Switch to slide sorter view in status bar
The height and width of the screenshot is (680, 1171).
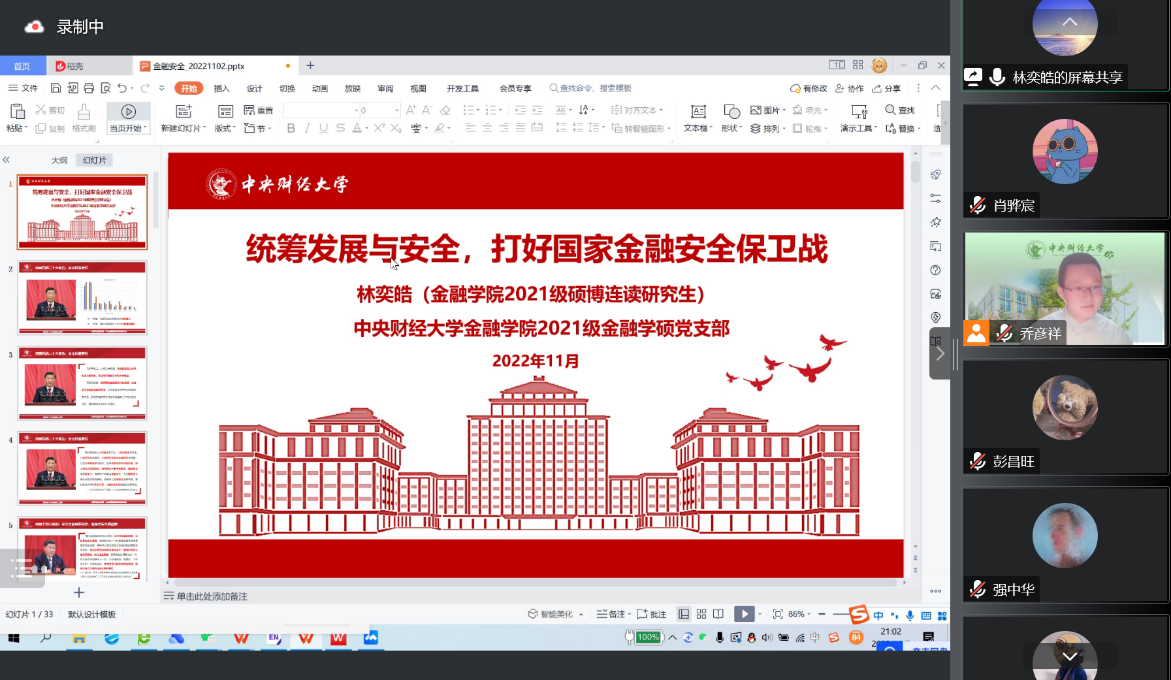(x=701, y=614)
